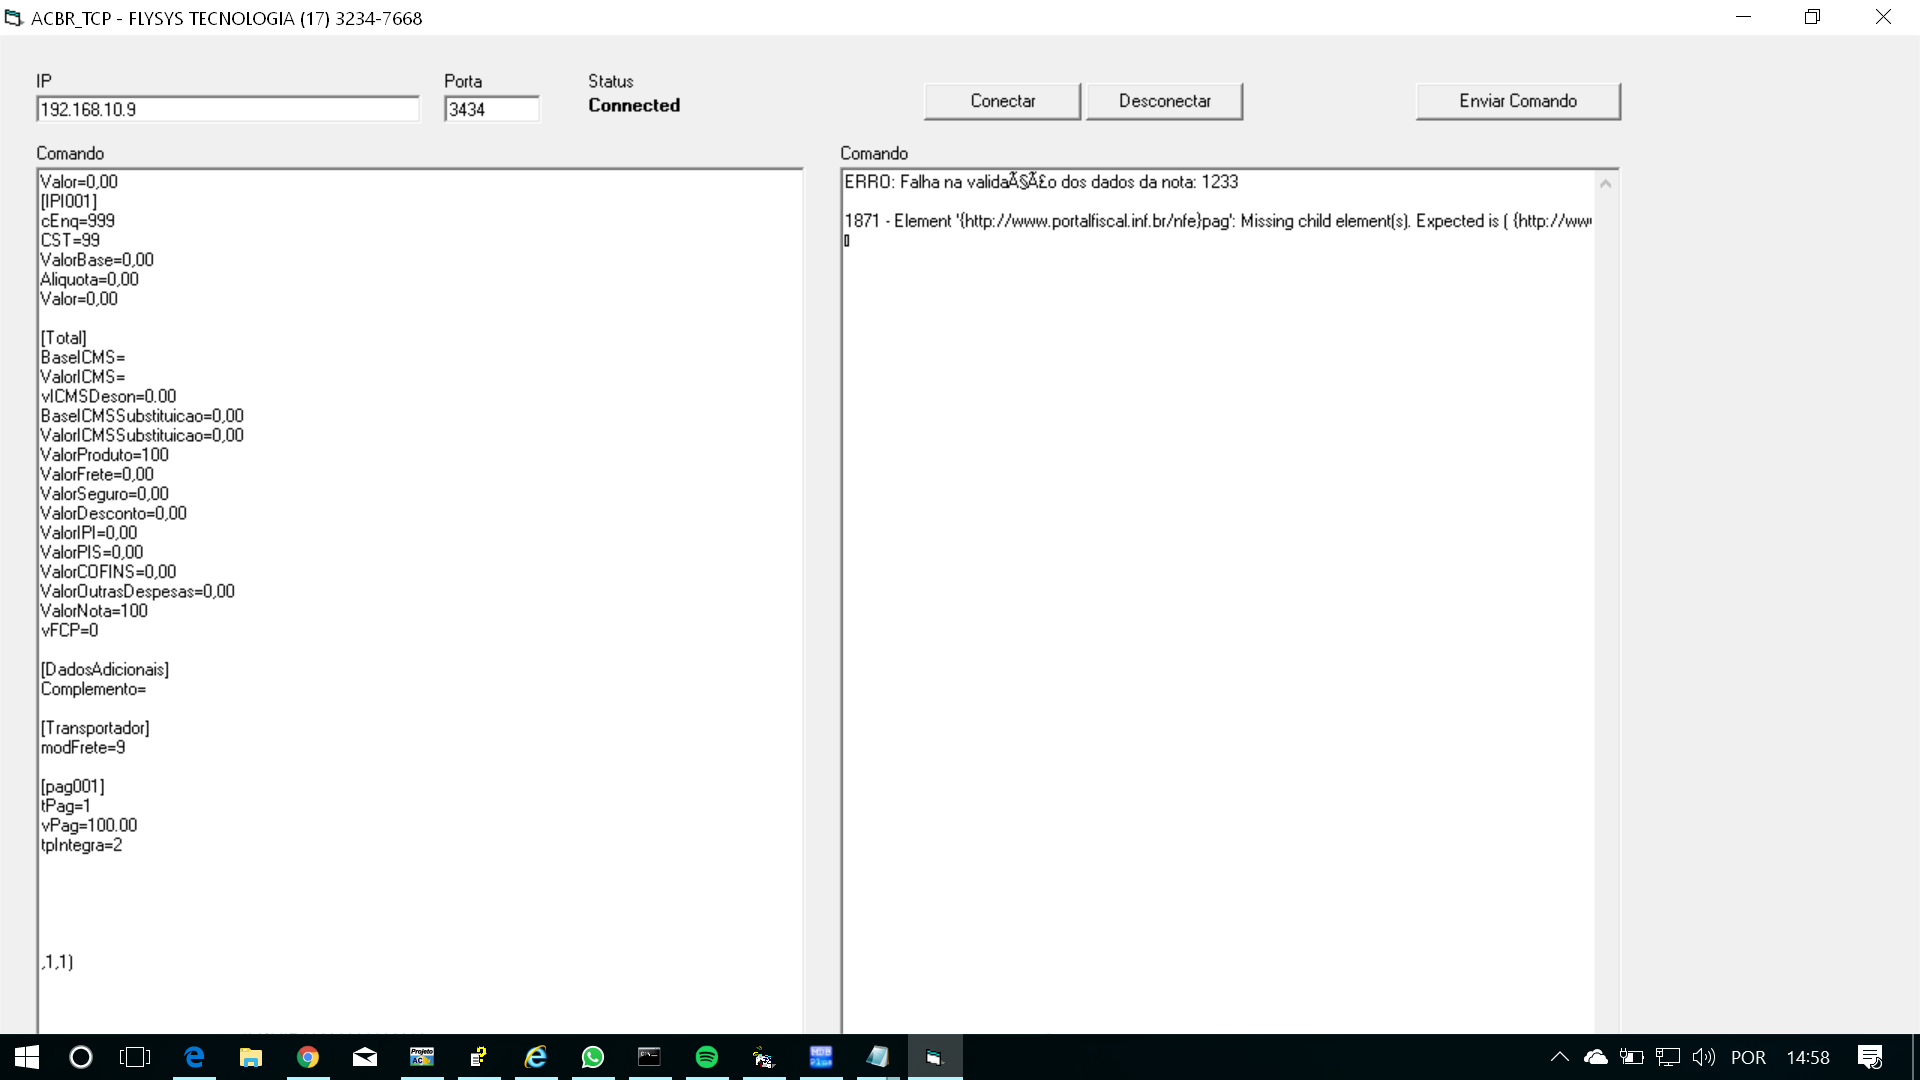Minimize the ACBR_TCP window
The width and height of the screenshot is (1920, 1080).
[1743, 17]
